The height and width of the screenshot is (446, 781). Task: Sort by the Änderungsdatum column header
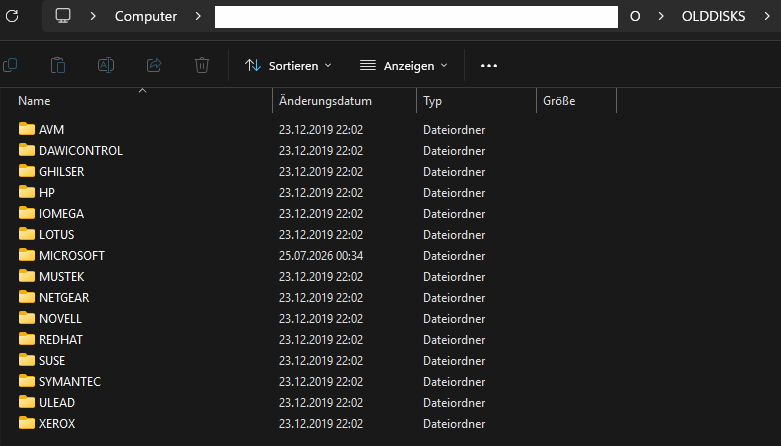tap(325, 101)
